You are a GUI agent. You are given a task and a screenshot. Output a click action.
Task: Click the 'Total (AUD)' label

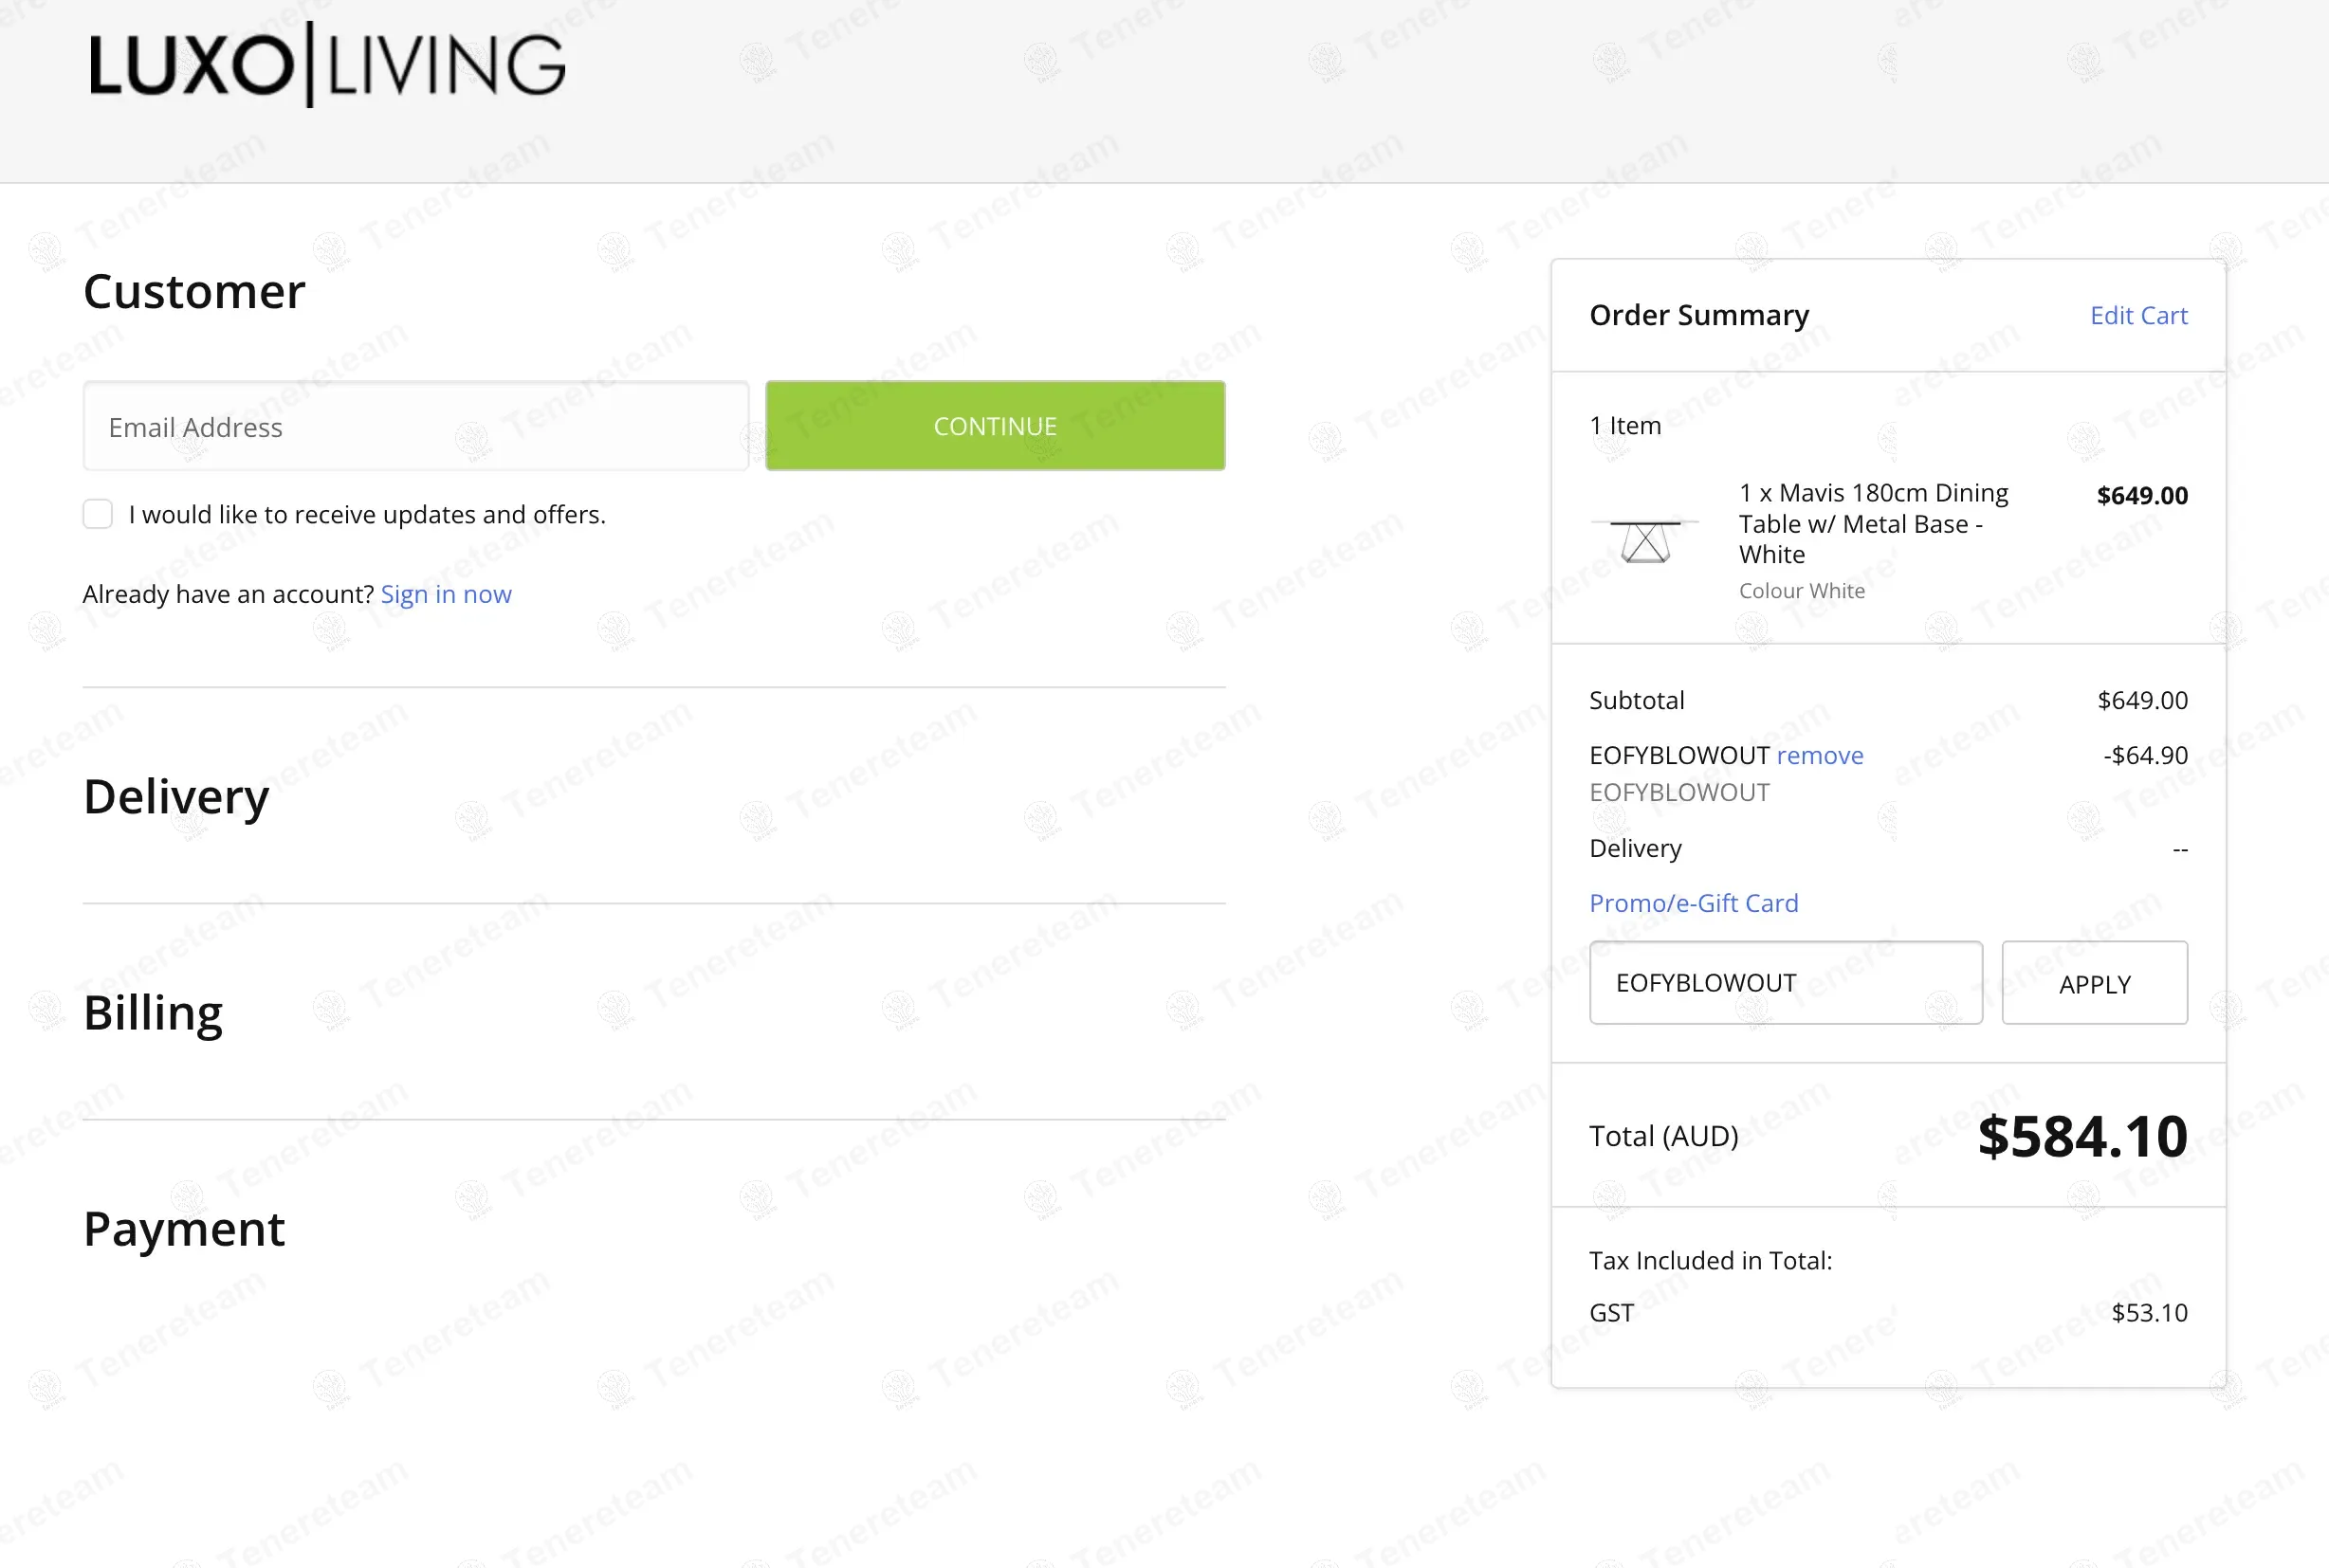(x=1663, y=1136)
